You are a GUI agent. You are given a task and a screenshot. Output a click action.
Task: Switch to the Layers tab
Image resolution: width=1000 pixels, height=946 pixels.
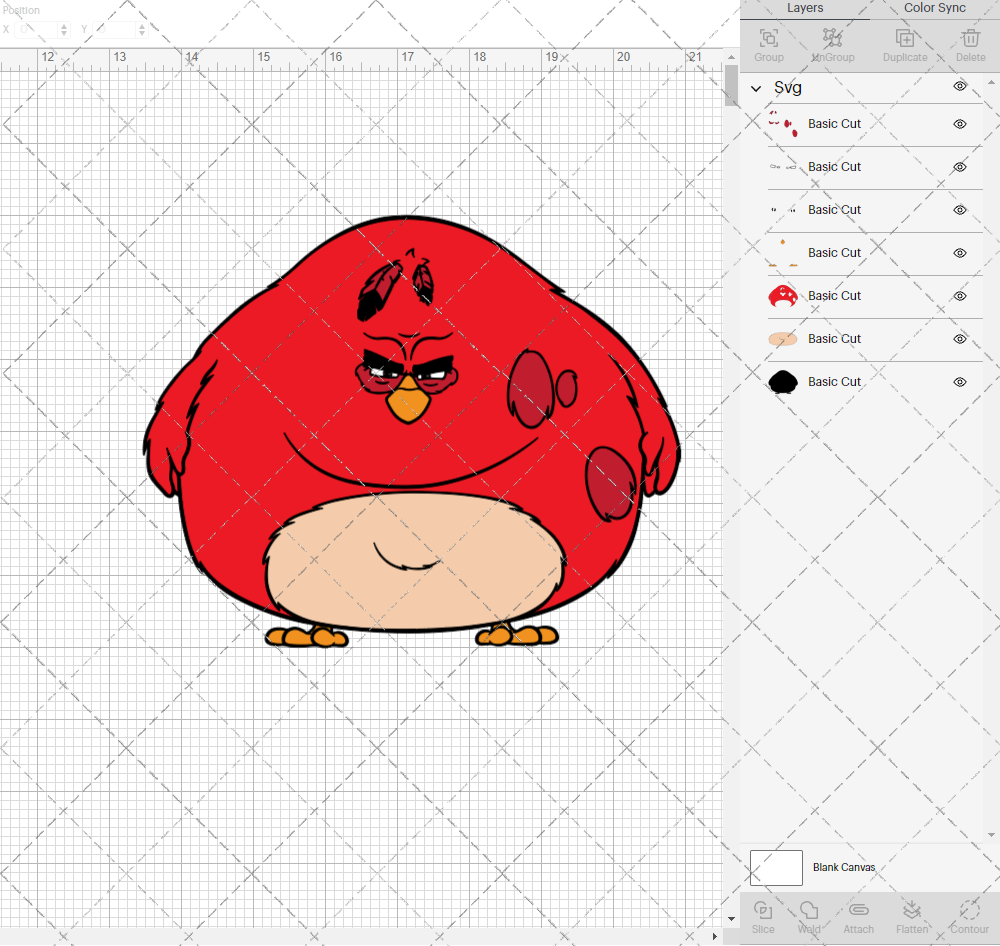pos(805,8)
